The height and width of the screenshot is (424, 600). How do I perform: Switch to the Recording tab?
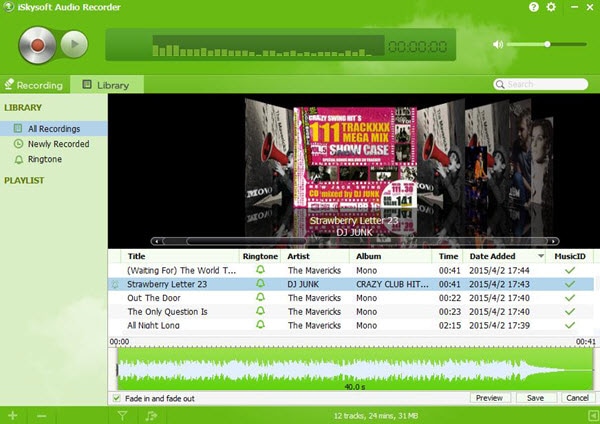pyautogui.click(x=34, y=85)
